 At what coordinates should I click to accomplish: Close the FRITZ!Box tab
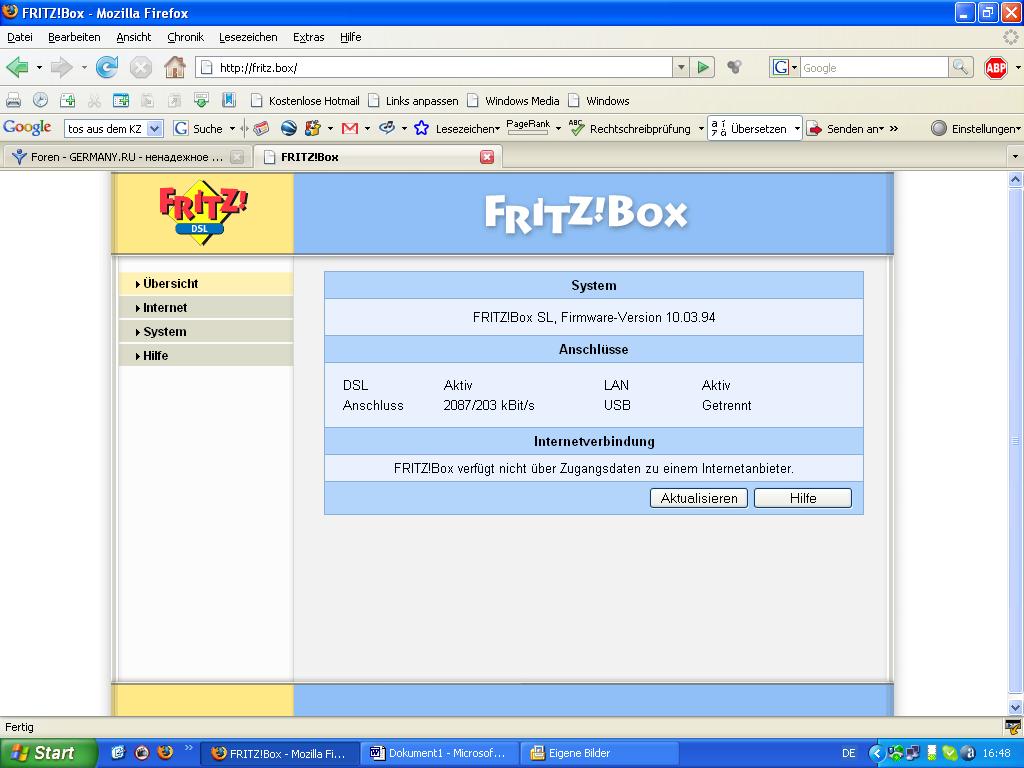tap(487, 157)
